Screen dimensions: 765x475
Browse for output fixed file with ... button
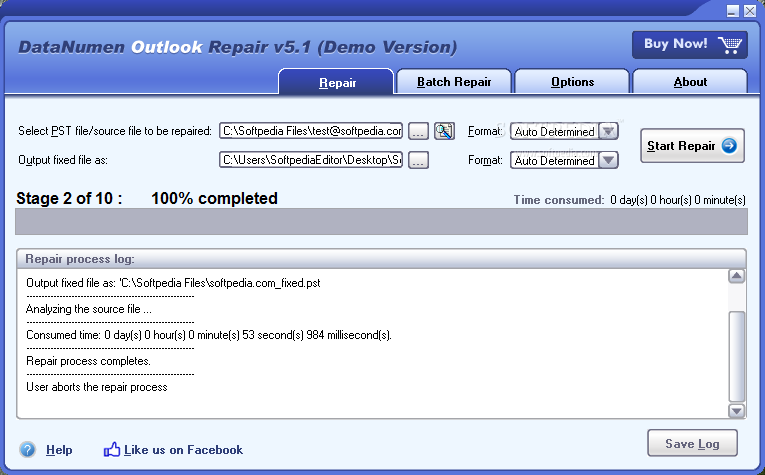[418, 160]
